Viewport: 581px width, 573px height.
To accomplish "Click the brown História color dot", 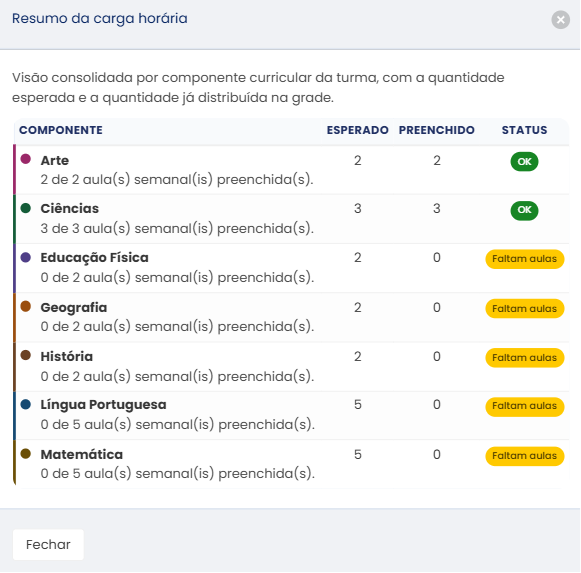I will (26, 355).
